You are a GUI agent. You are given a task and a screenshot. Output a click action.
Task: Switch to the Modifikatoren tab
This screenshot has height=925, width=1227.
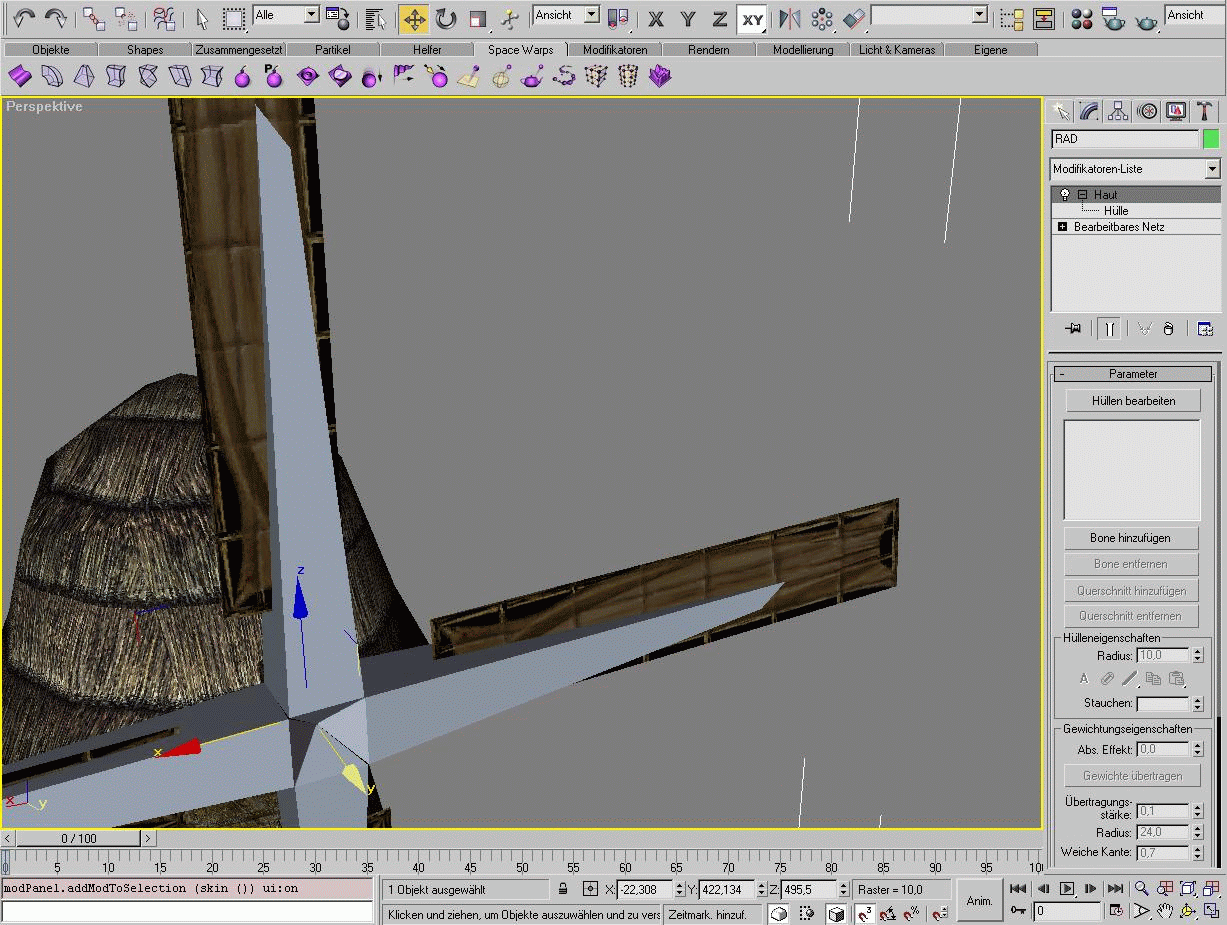click(x=615, y=49)
